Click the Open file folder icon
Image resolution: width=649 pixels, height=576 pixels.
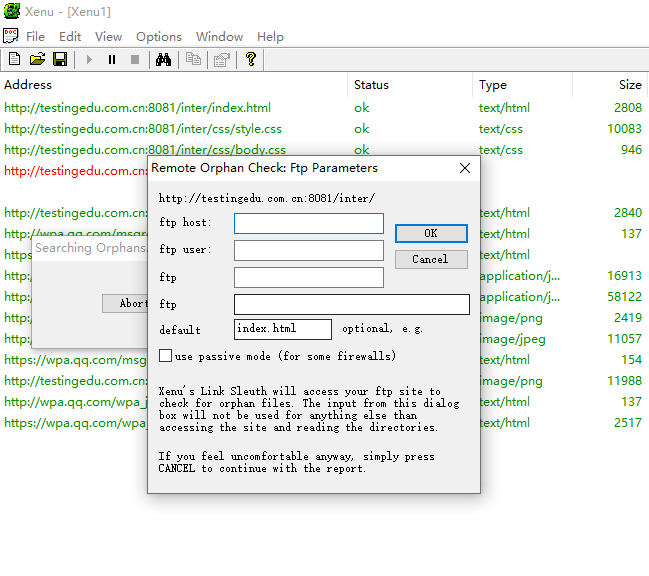[37, 60]
